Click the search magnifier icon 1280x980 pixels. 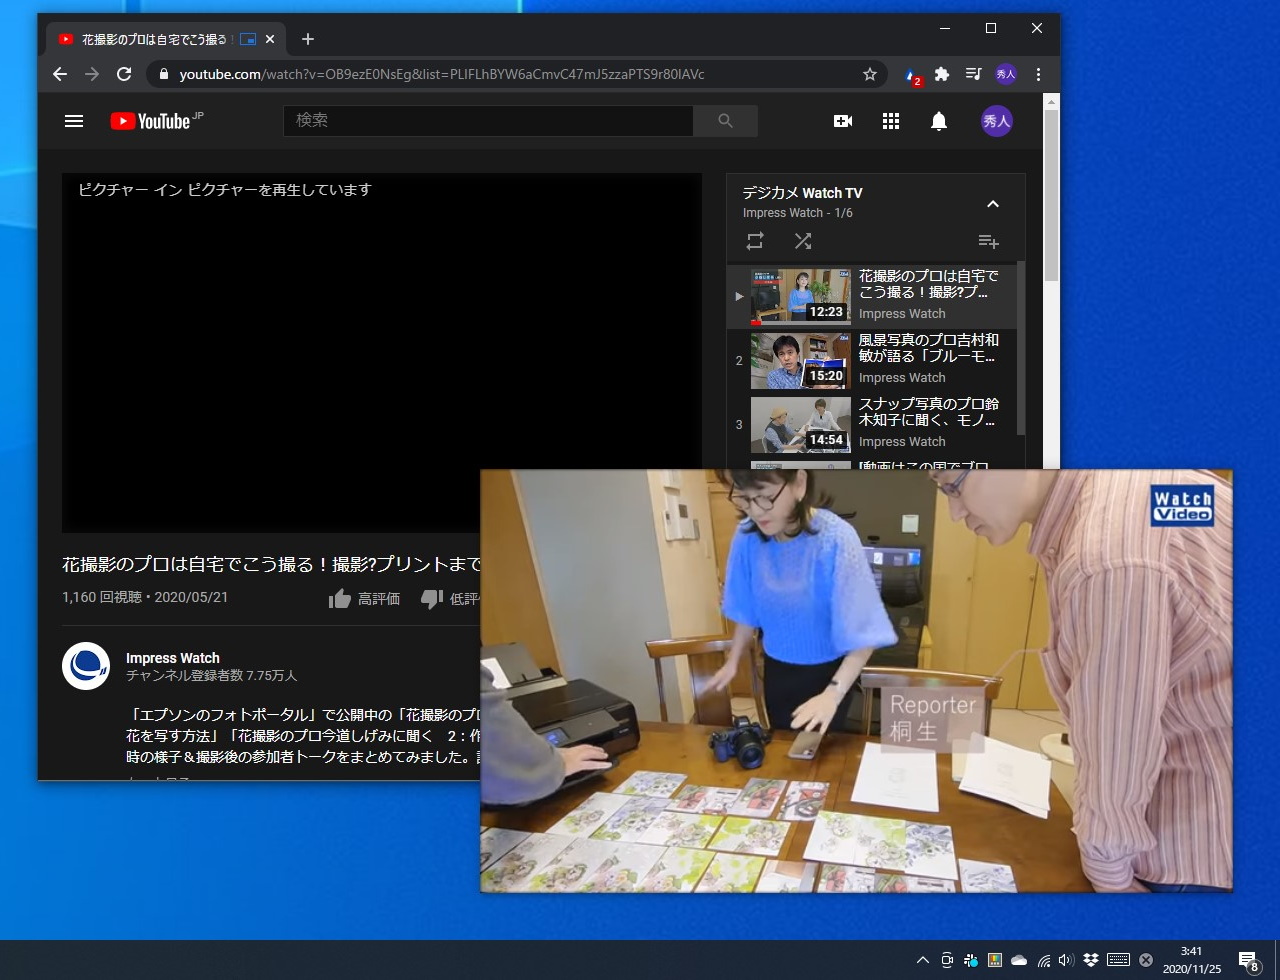725,120
